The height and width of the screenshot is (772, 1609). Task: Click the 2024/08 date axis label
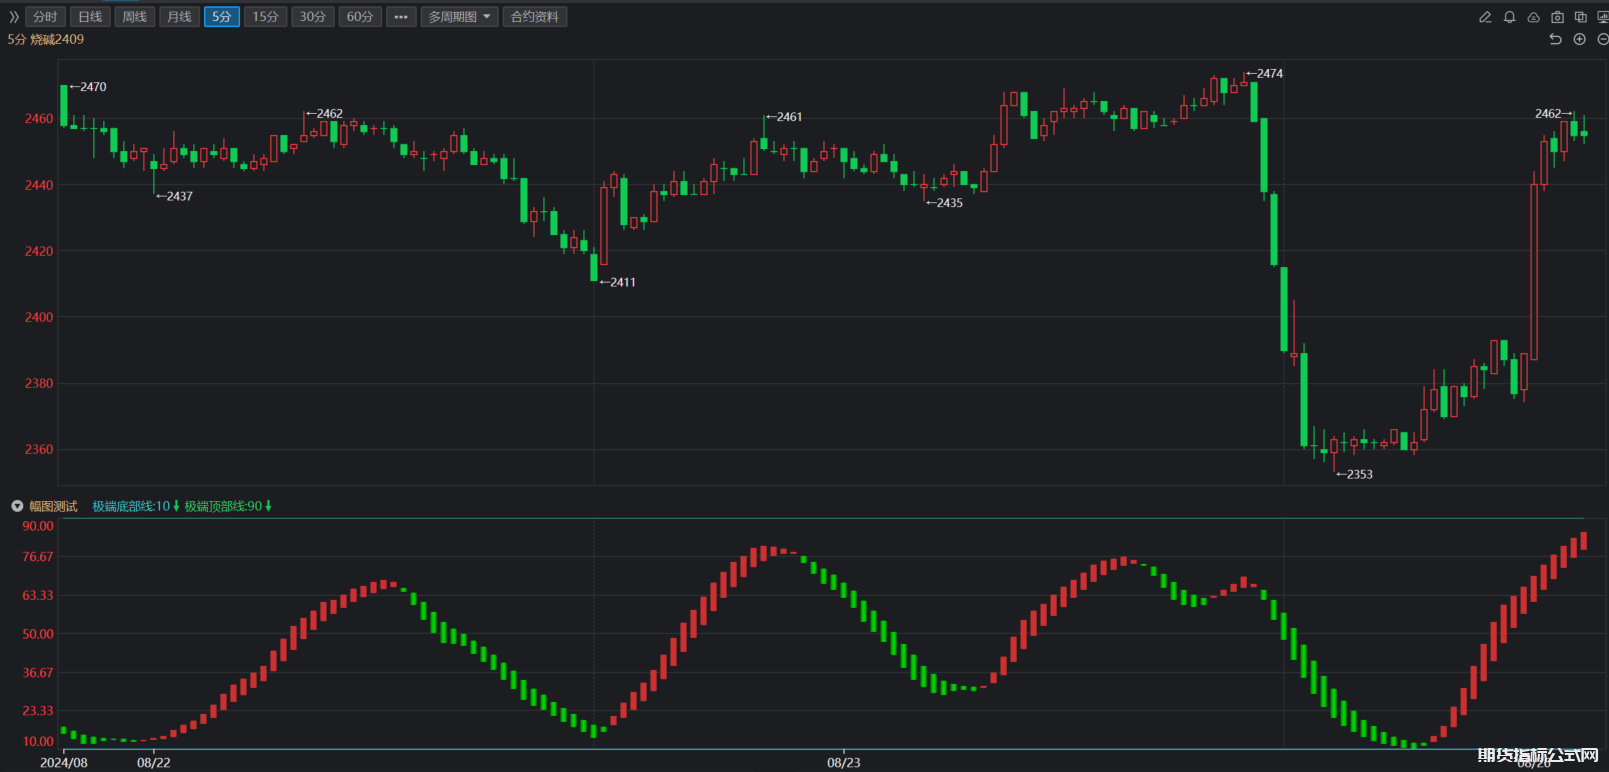pyautogui.click(x=64, y=763)
